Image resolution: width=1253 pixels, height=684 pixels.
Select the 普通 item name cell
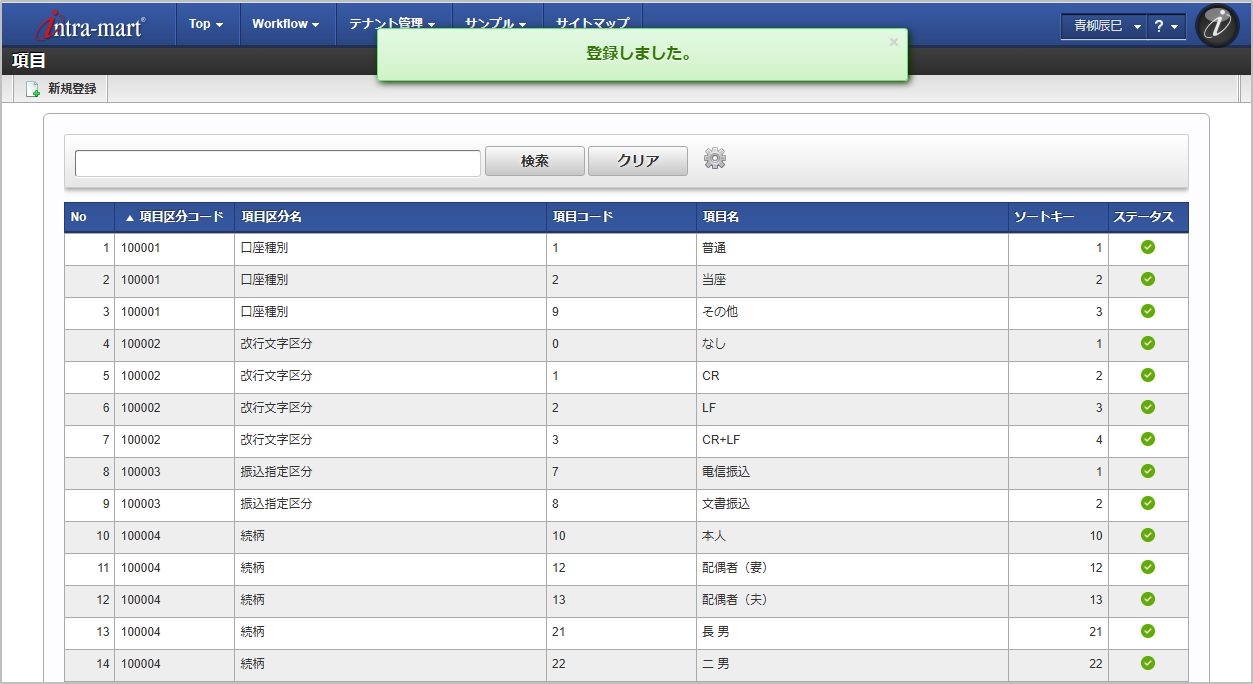(853, 247)
